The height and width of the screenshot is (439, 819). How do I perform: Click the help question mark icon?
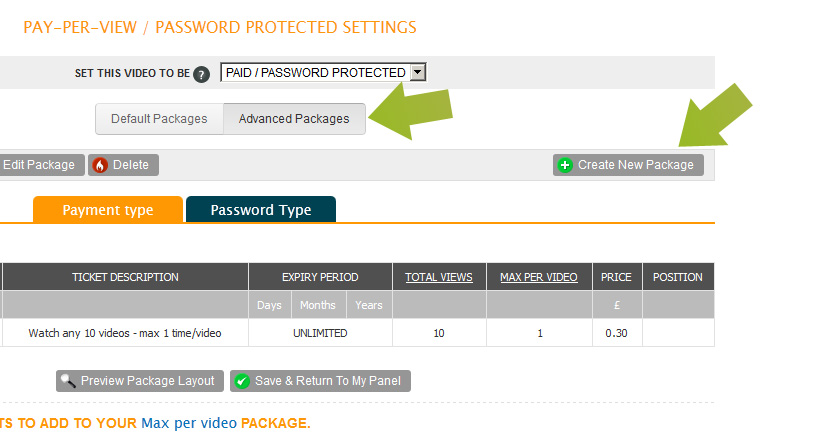pos(202,74)
